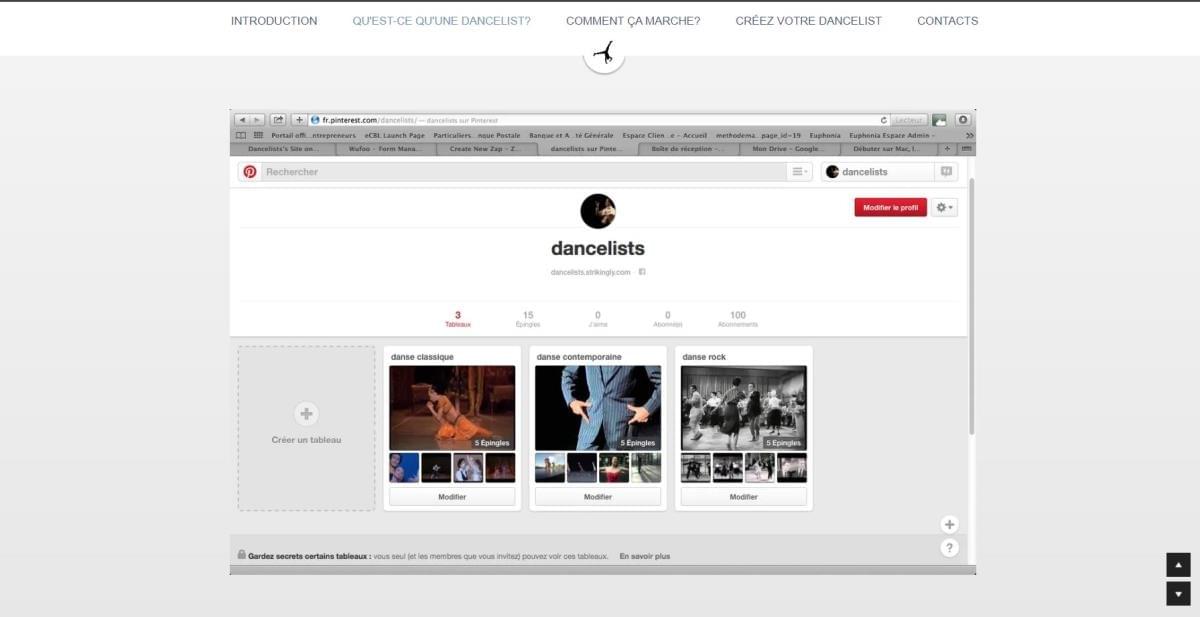
Task: Open the categories list dropdown beside search
Action: pos(797,171)
